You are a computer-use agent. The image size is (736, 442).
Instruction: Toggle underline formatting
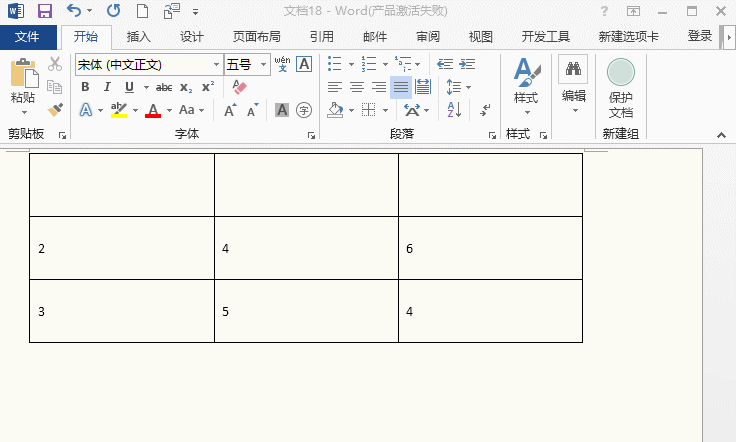[129, 87]
